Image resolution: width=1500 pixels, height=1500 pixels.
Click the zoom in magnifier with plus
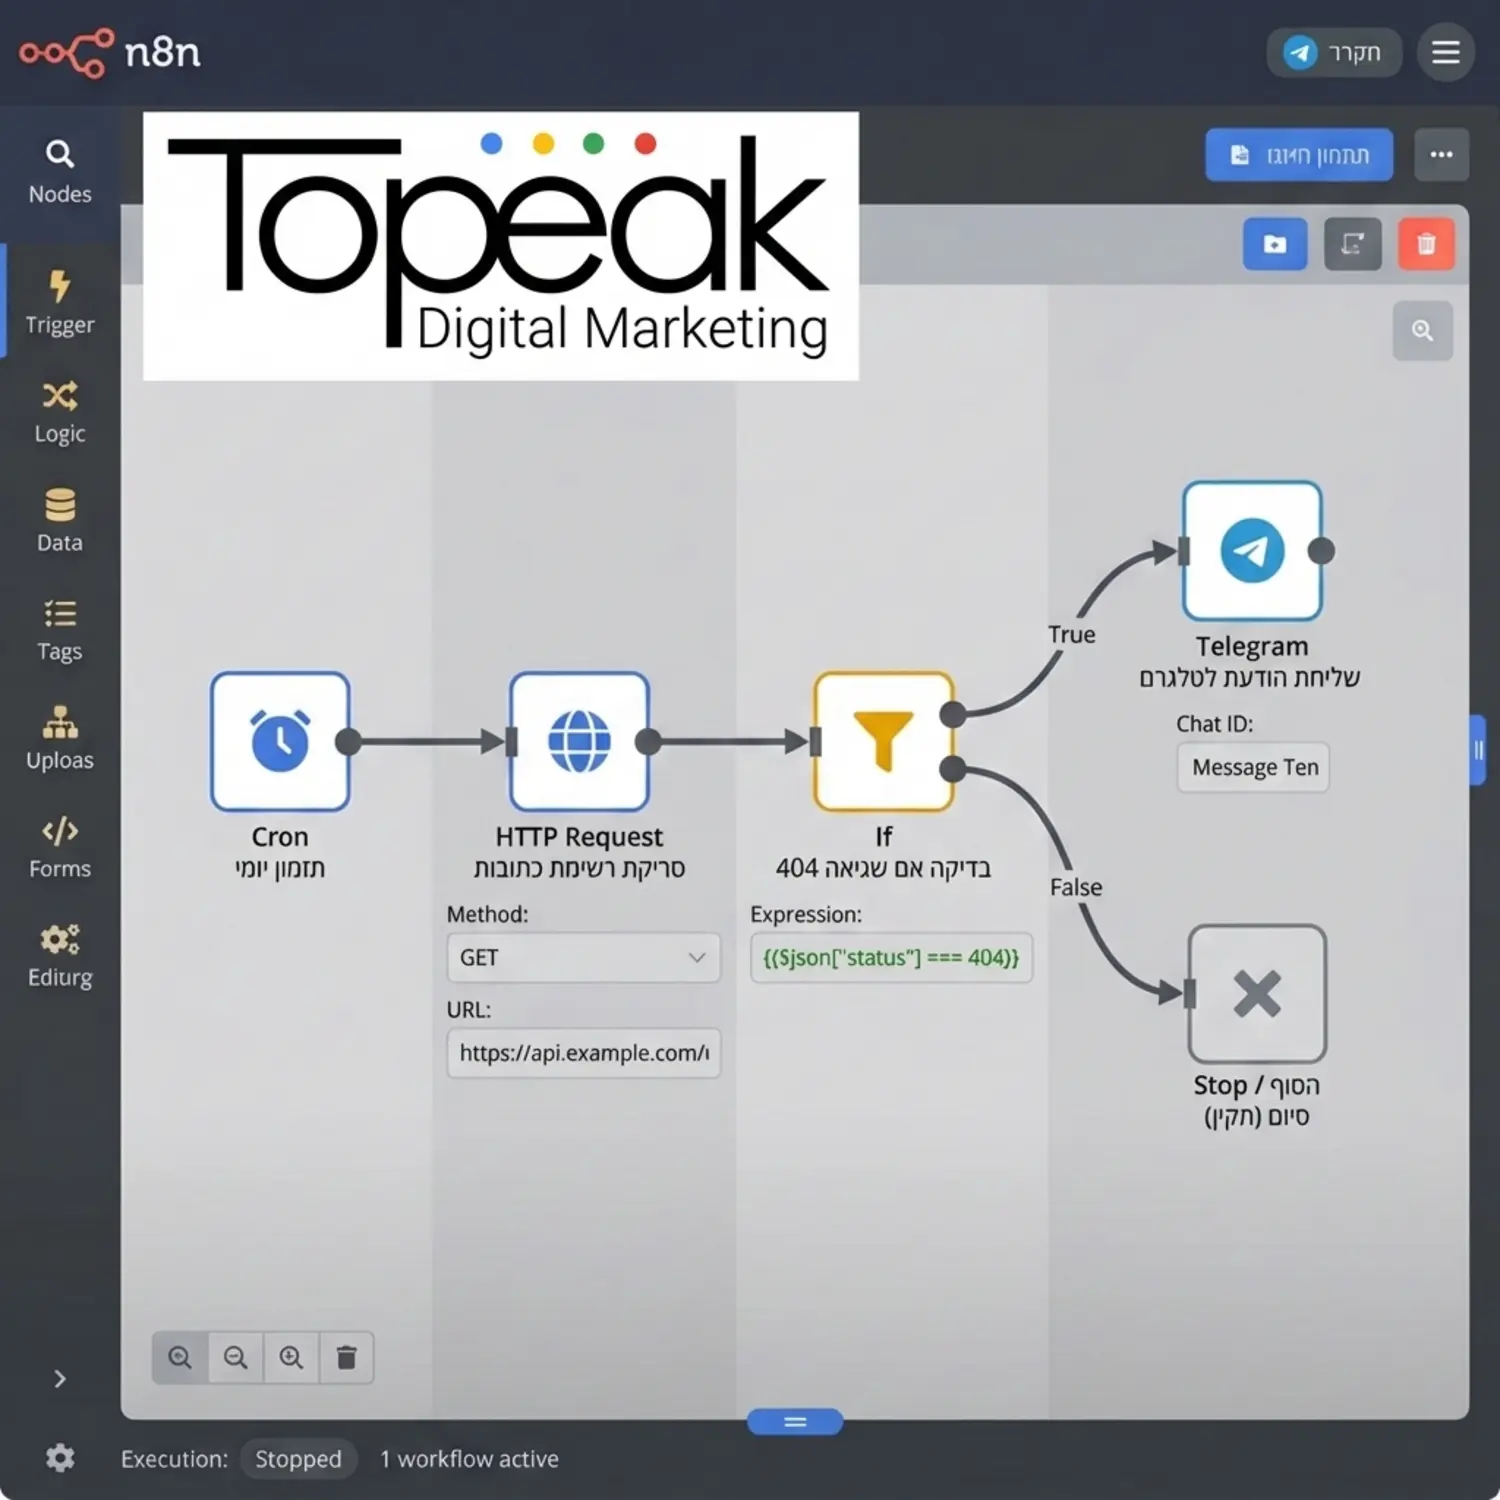click(x=291, y=1357)
